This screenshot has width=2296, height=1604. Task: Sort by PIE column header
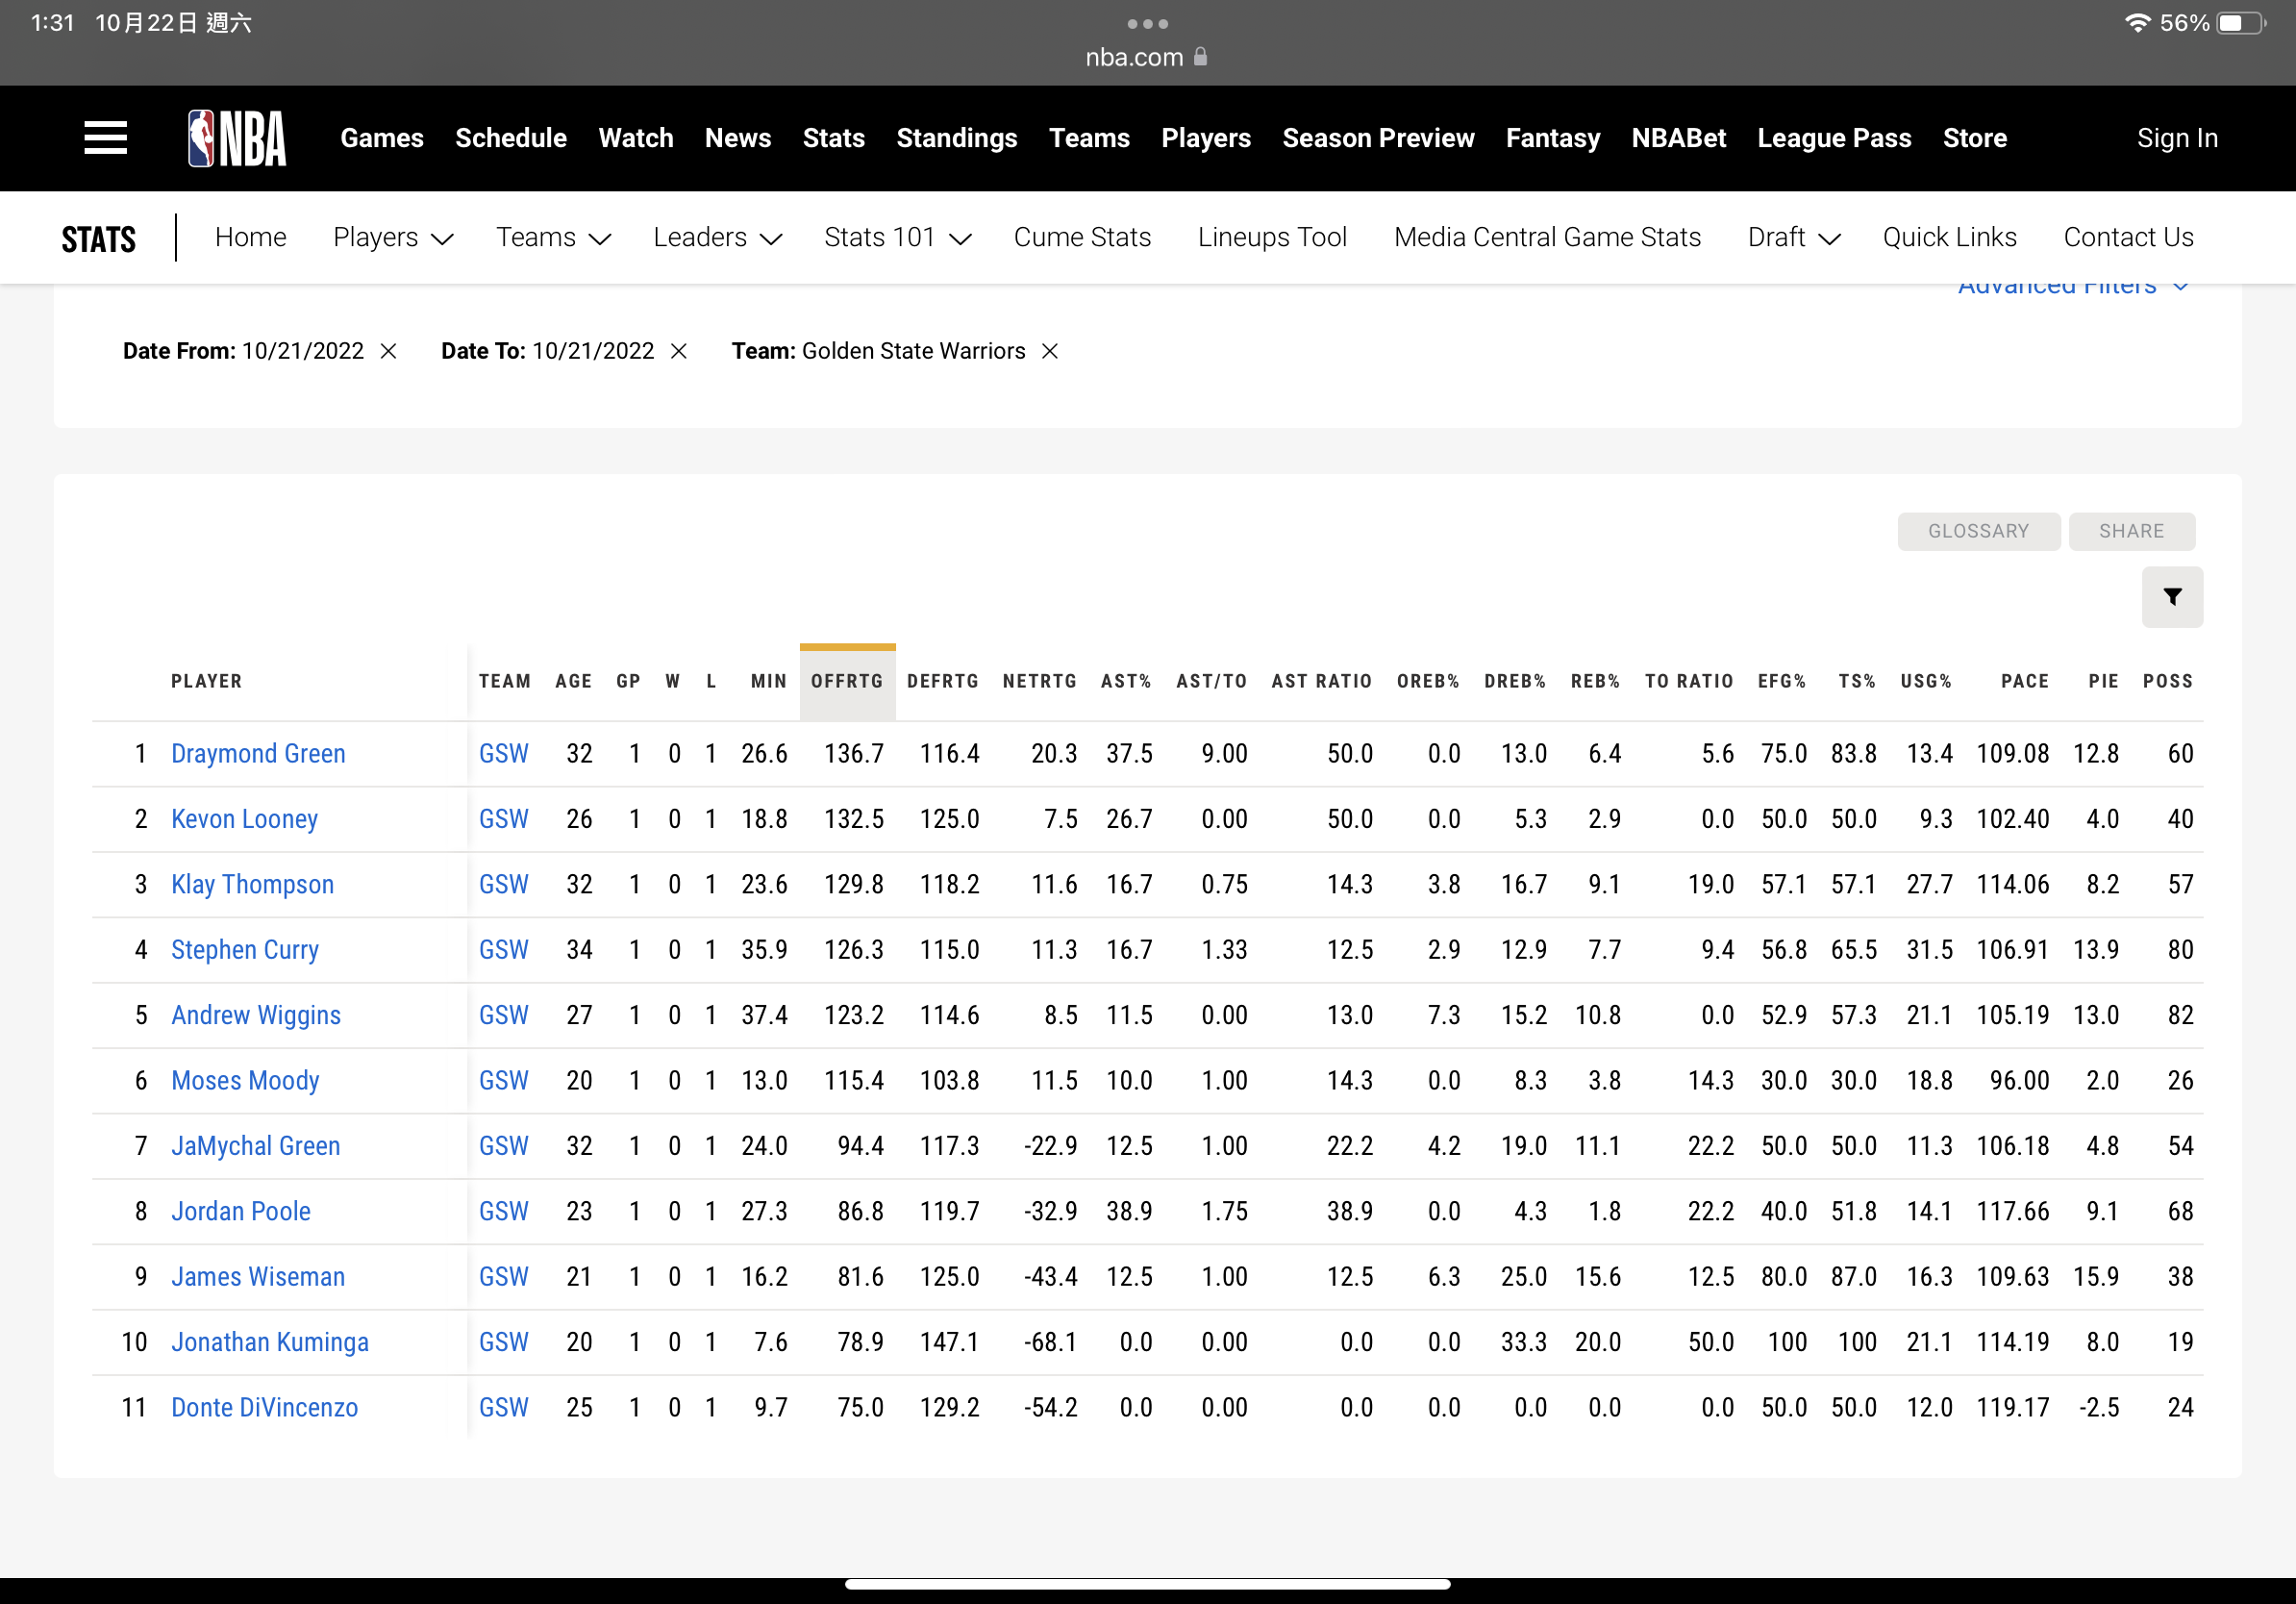point(2103,681)
